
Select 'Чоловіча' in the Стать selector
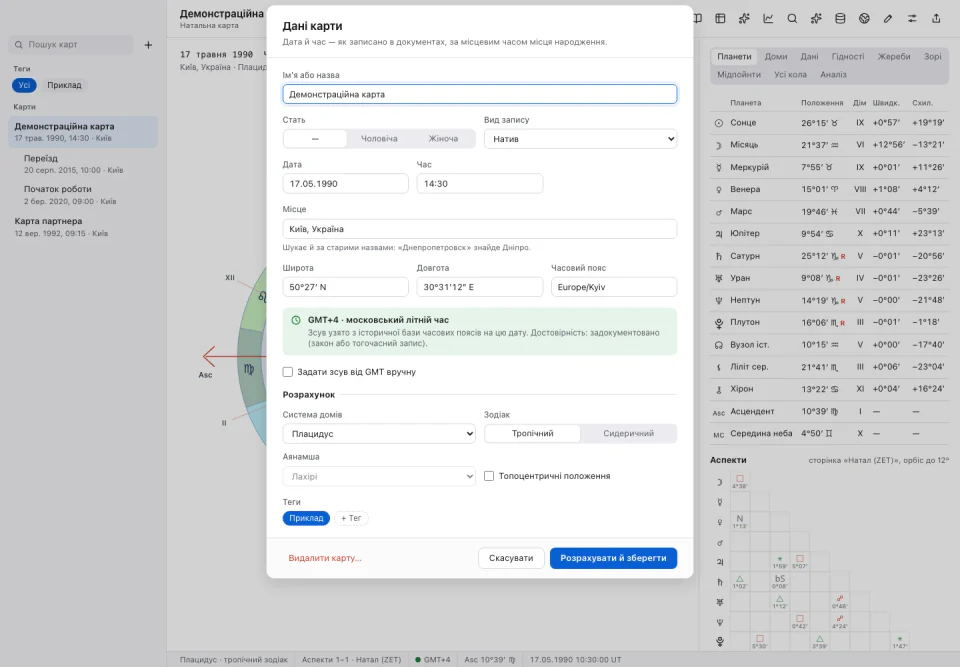coord(379,138)
